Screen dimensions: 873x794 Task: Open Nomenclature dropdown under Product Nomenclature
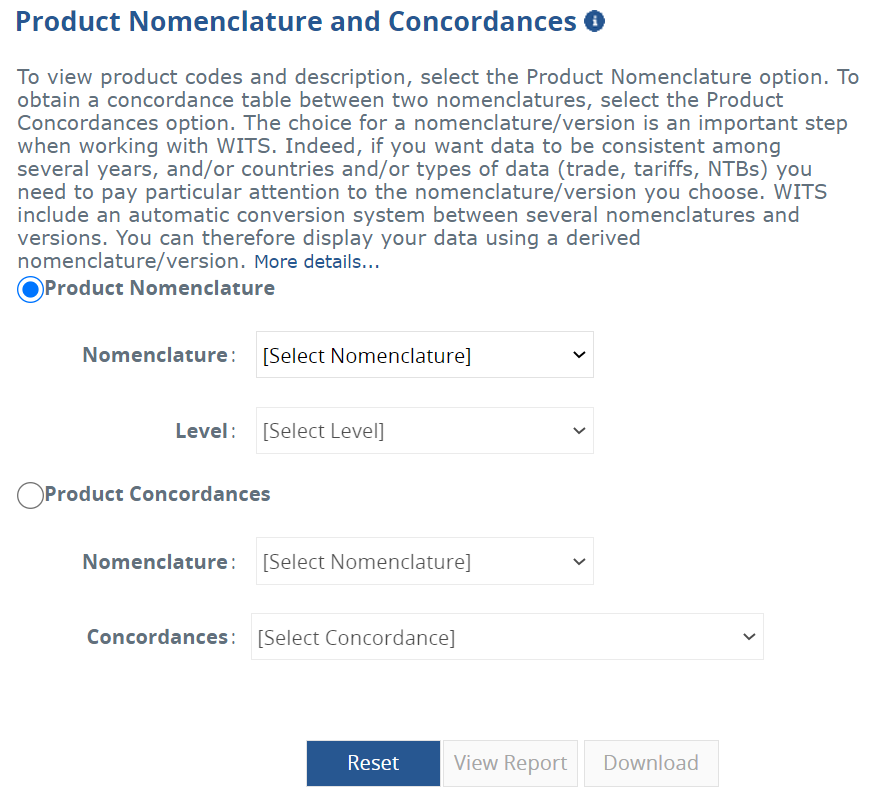click(424, 355)
